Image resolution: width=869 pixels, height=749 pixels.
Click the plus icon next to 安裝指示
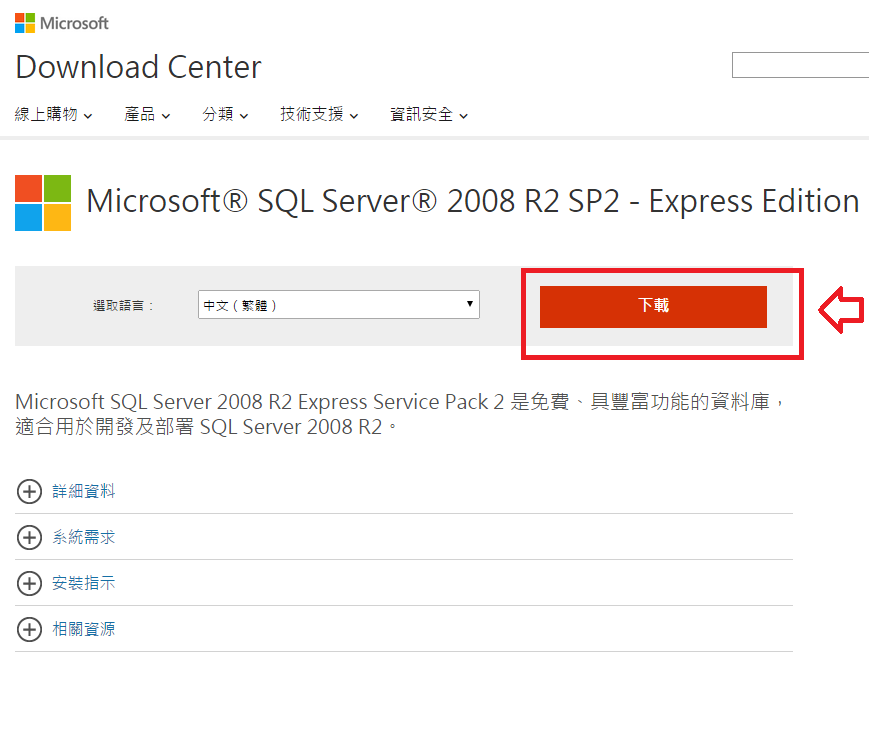pyautogui.click(x=30, y=583)
